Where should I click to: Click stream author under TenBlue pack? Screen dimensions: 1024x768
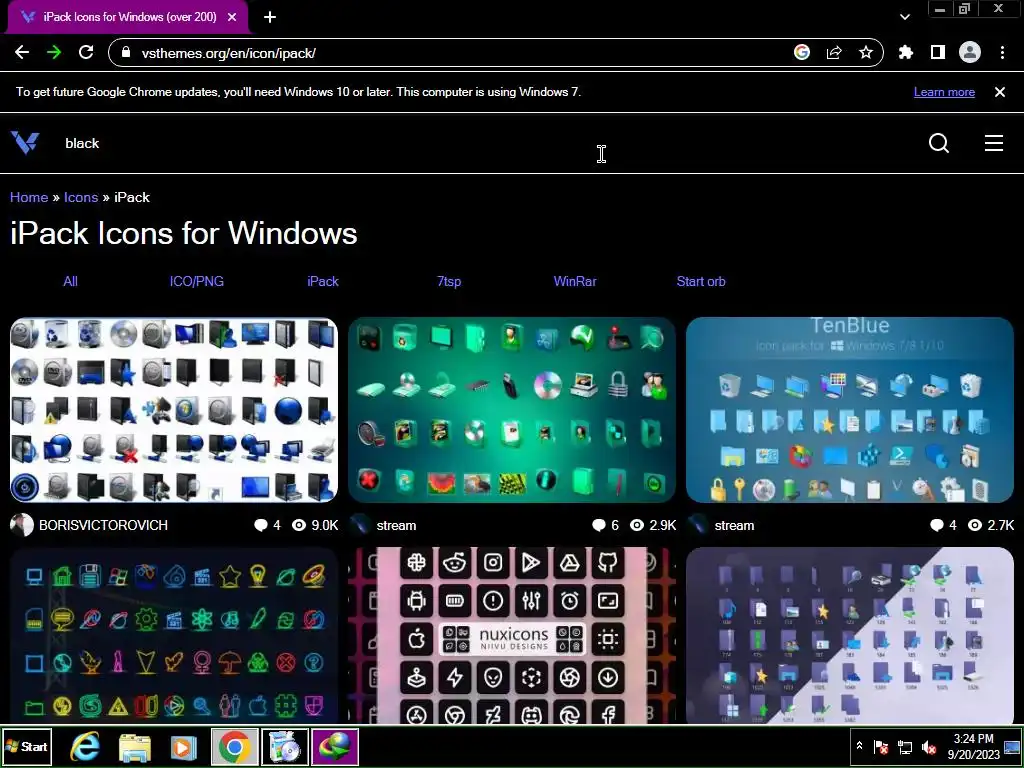click(734, 525)
